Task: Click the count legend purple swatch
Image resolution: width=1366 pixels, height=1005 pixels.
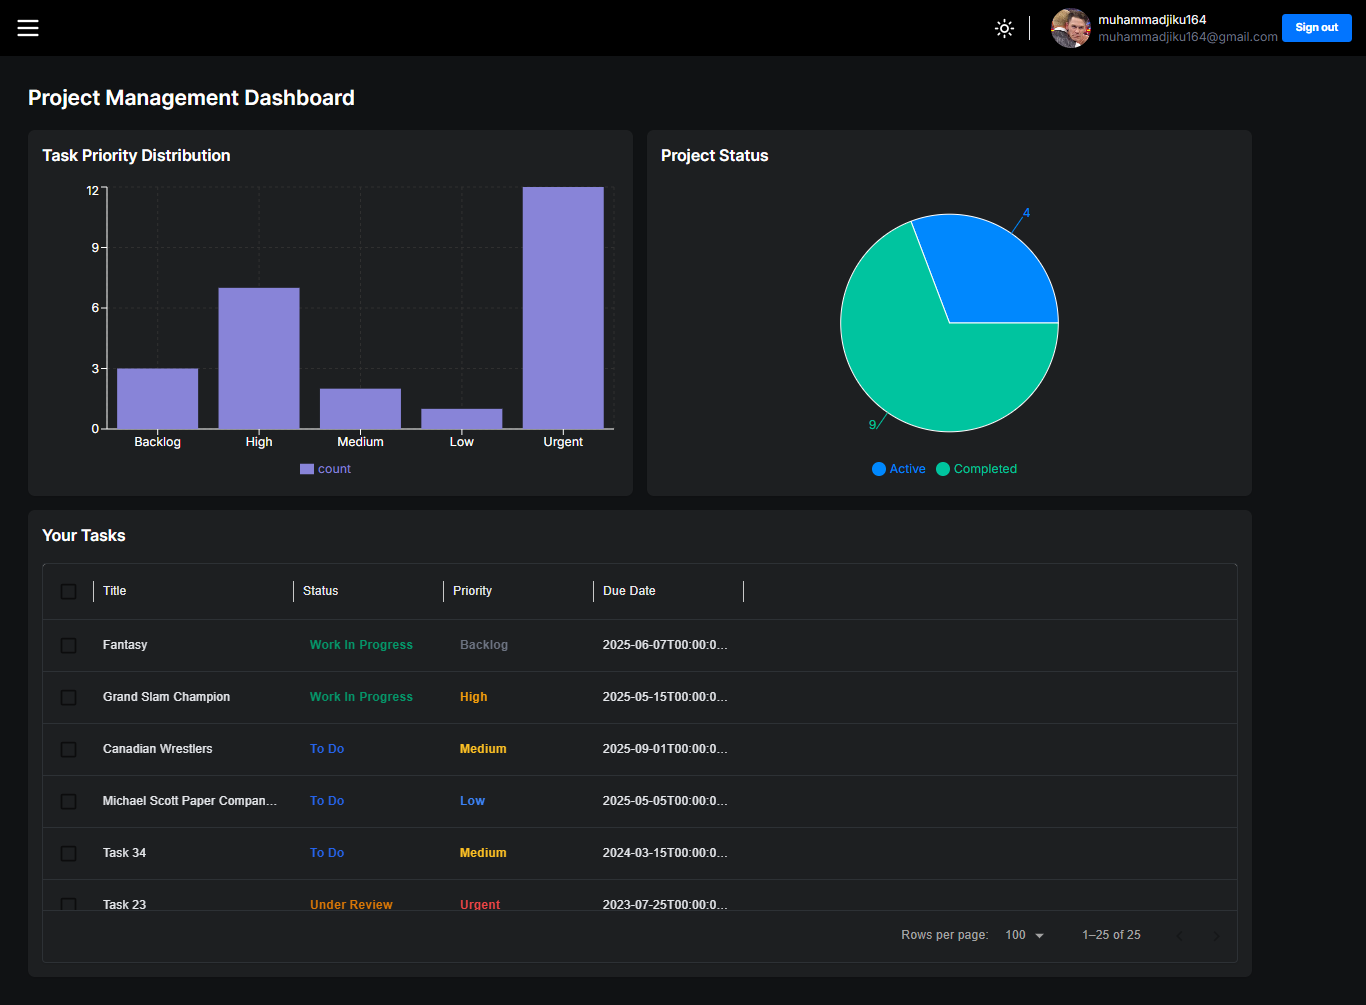Action: point(307,469)
